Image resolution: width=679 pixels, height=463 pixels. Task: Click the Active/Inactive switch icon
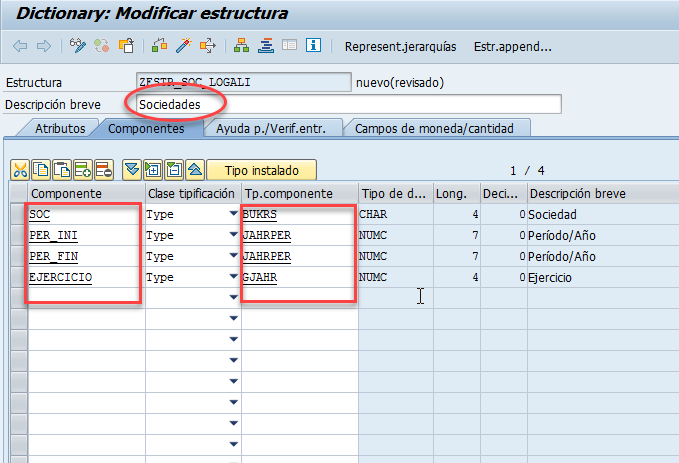point(102,45)
